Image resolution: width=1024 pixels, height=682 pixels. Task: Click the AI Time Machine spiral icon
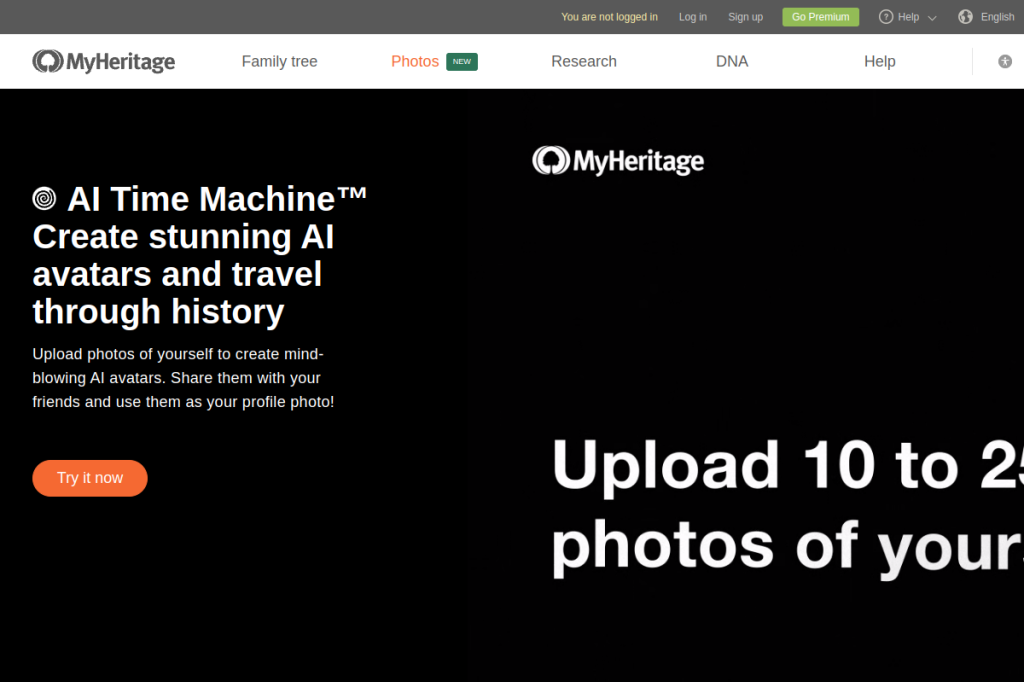(x=44, y=198)
